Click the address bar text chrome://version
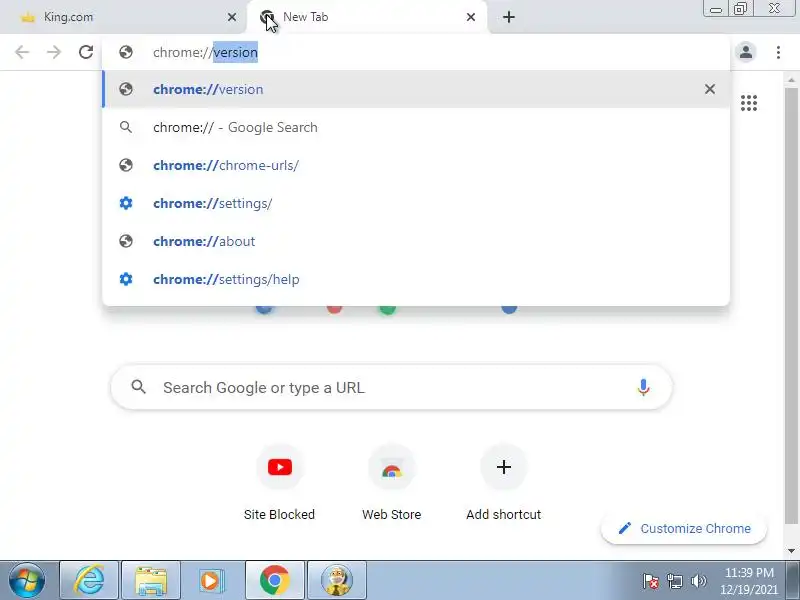 click(206, 52)
